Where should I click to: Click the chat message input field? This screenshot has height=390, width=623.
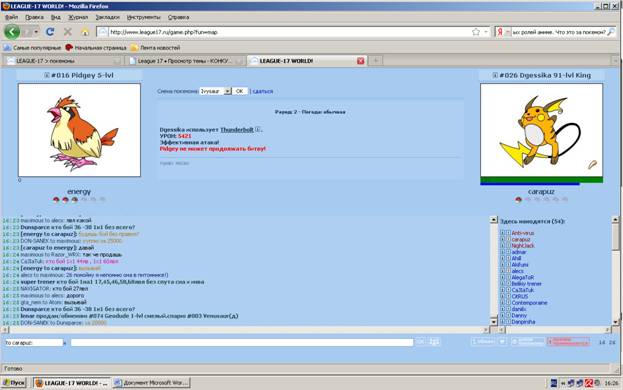[242, 342]
